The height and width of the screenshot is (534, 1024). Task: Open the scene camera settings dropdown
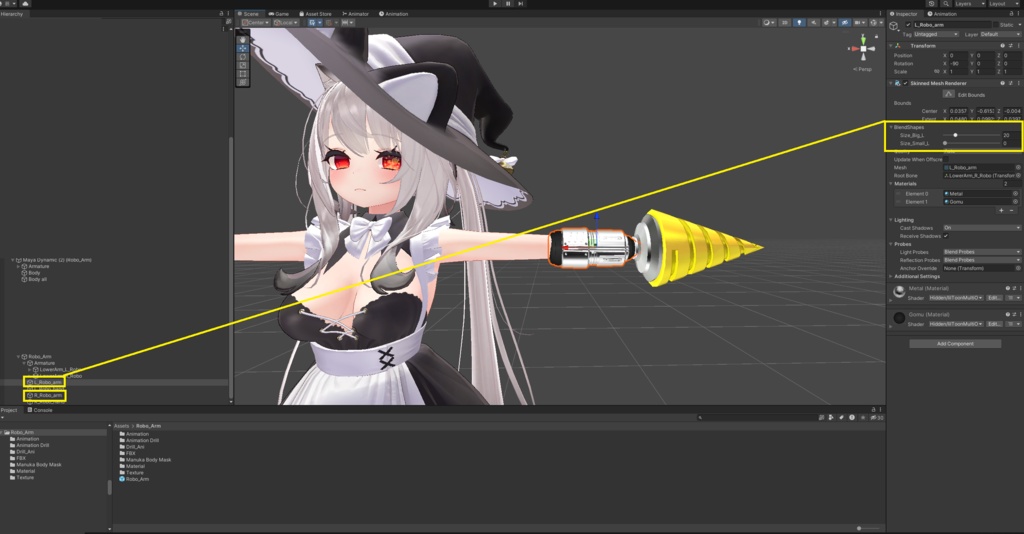coord(859,23)
